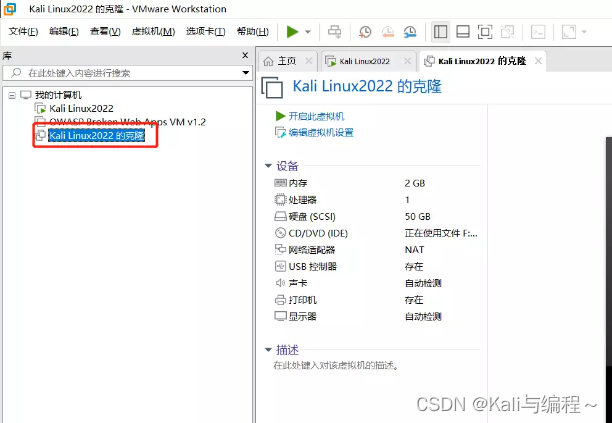
Task: Open the 文件(F) menu
Action: pyautogui.click(x=23, y=31)
